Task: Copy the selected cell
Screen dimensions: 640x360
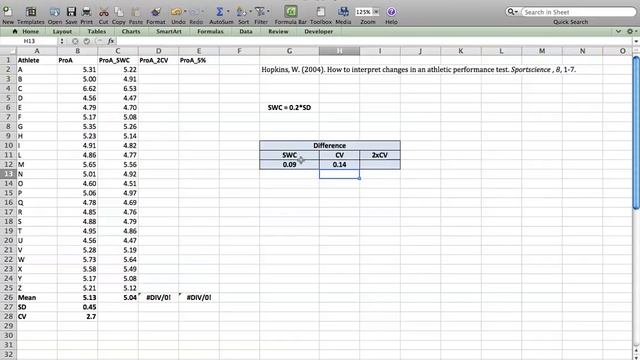Action: click(x=118, y=12)
